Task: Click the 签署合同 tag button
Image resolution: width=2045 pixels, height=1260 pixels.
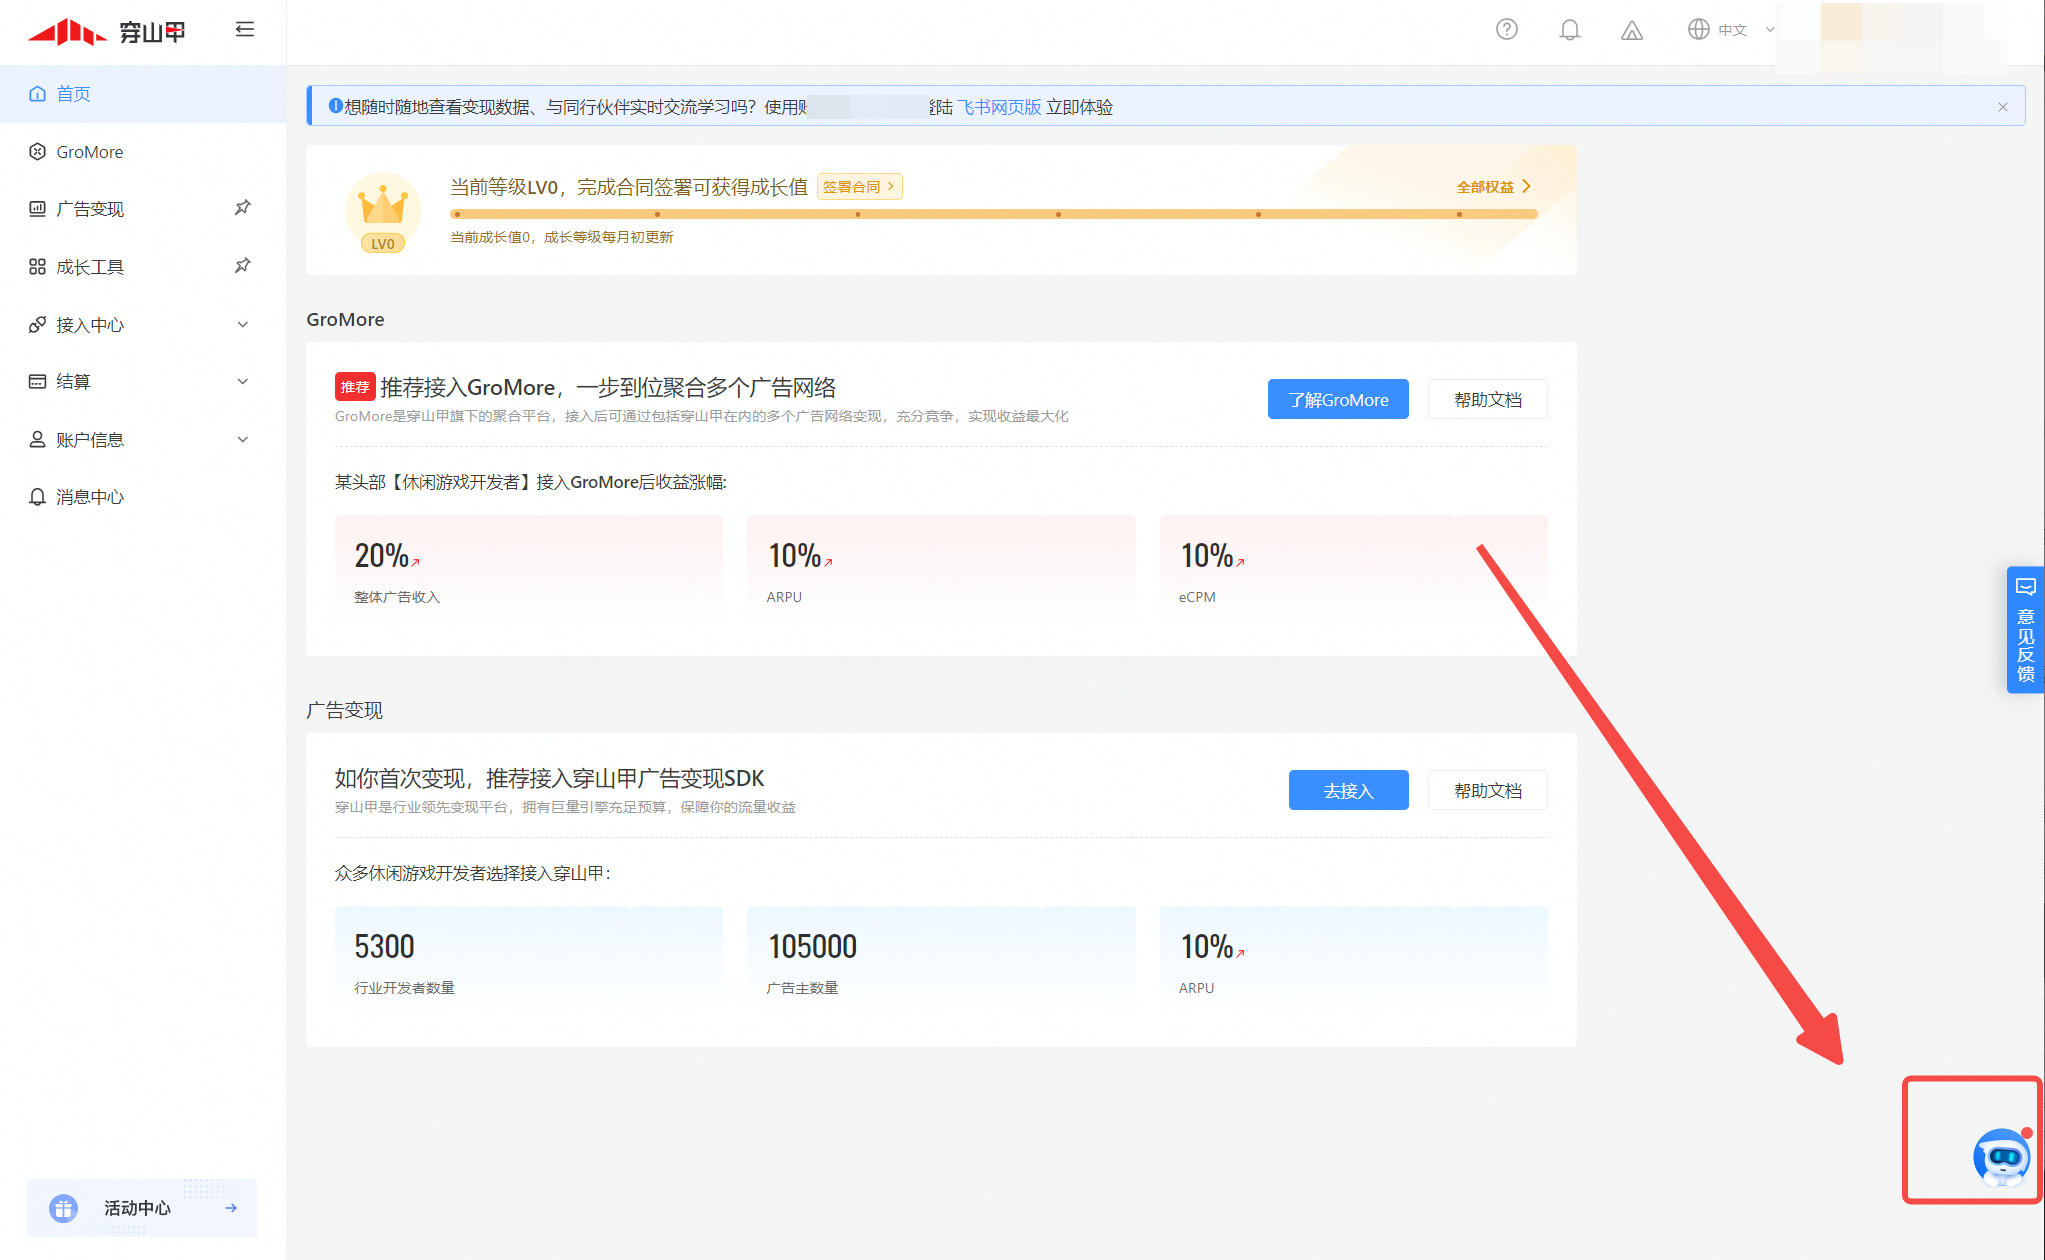Action: coord(859,187)
